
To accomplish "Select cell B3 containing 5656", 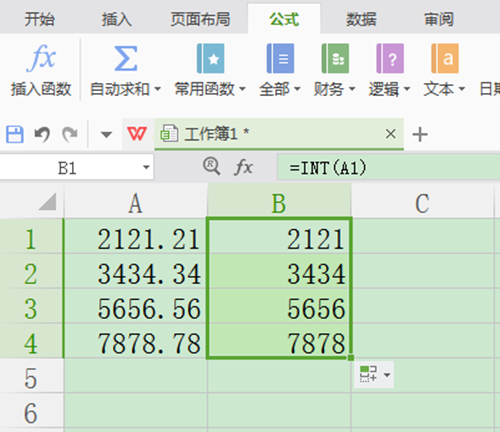I will [x=279, y=306].
